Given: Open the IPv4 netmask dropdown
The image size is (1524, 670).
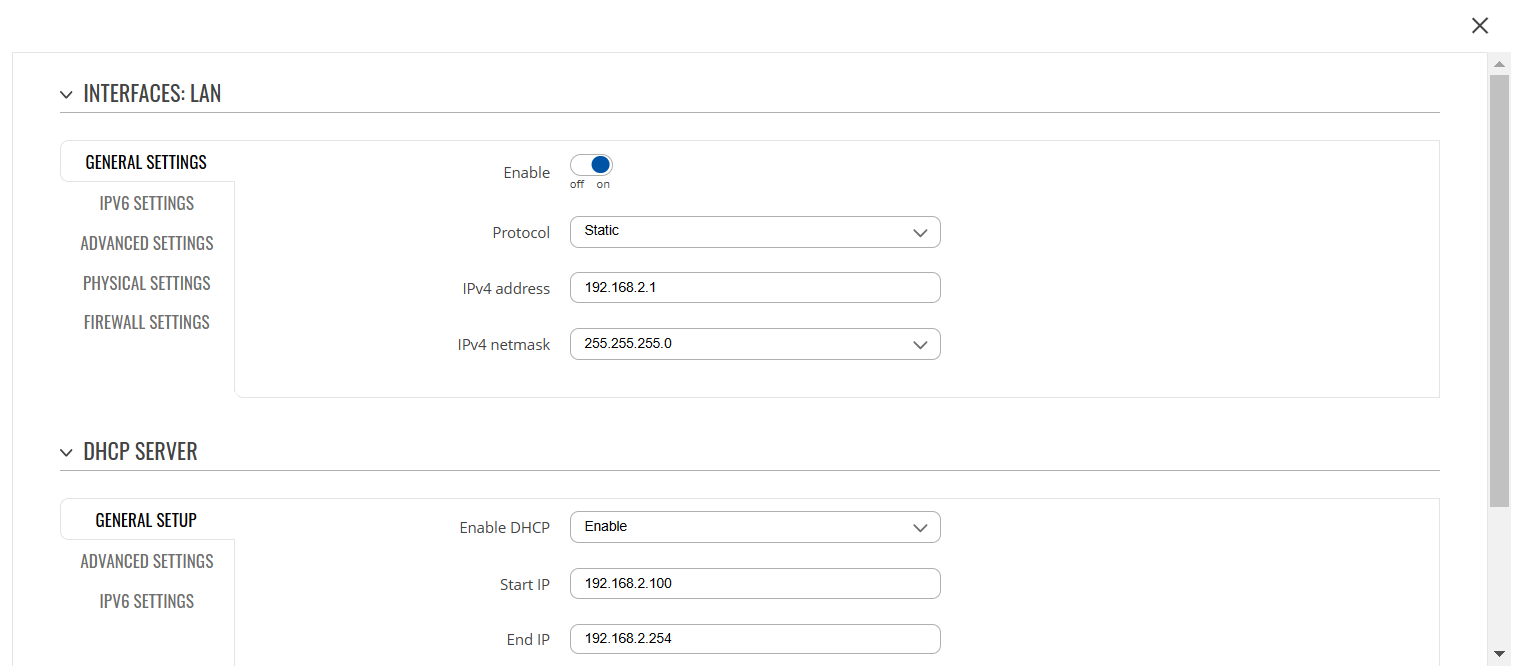Looking at the screenshot, I should click(755, 344).
